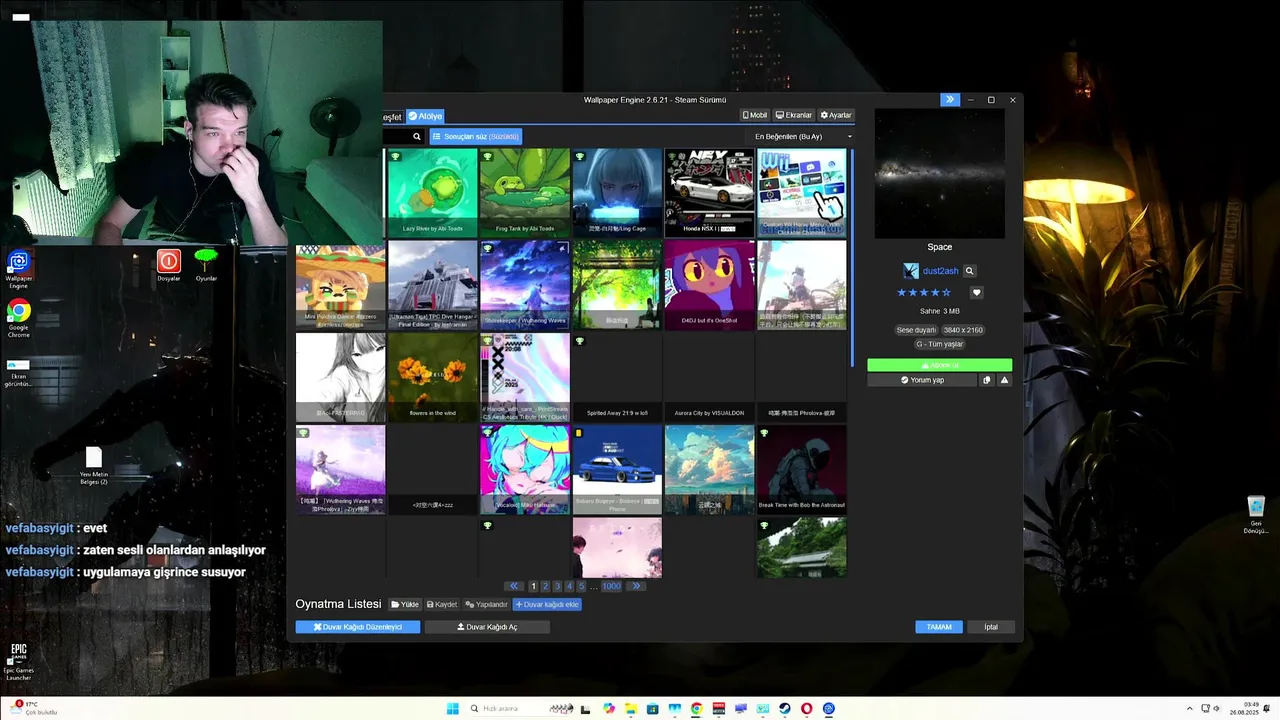Screen dimensions: 1280x720
Task: Switch to the Keşfet tab
Action: [x=391, y=117]
